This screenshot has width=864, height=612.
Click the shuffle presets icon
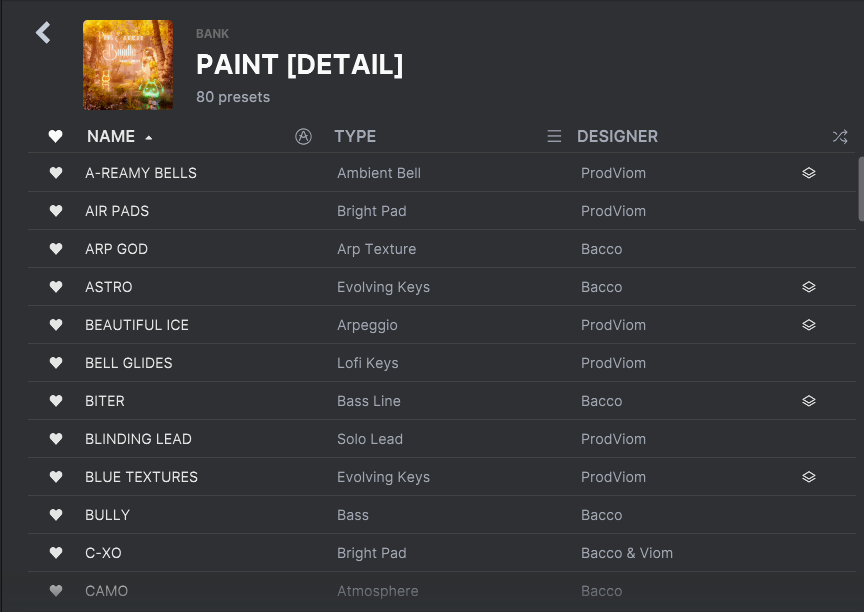(840, 137)
